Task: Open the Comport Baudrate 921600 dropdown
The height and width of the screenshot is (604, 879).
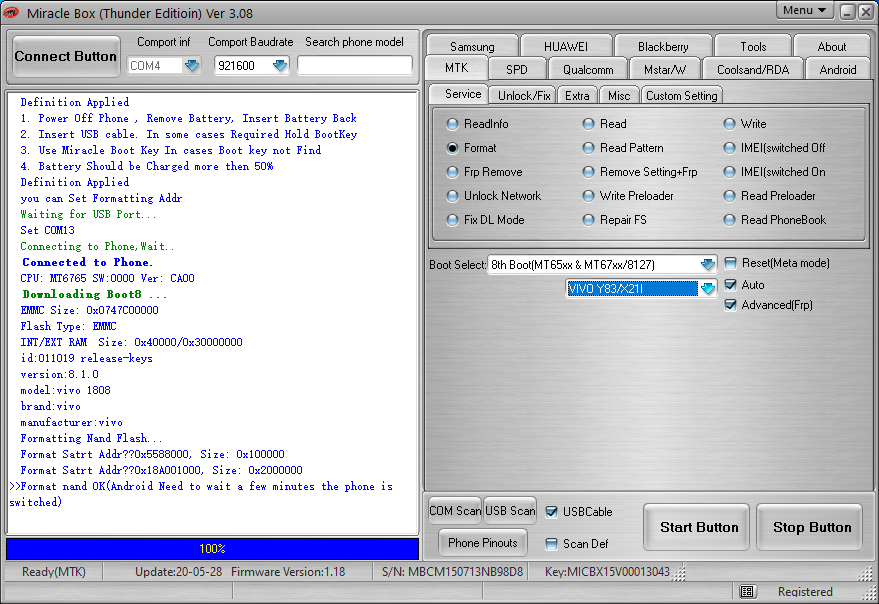Action: [280, 66]
